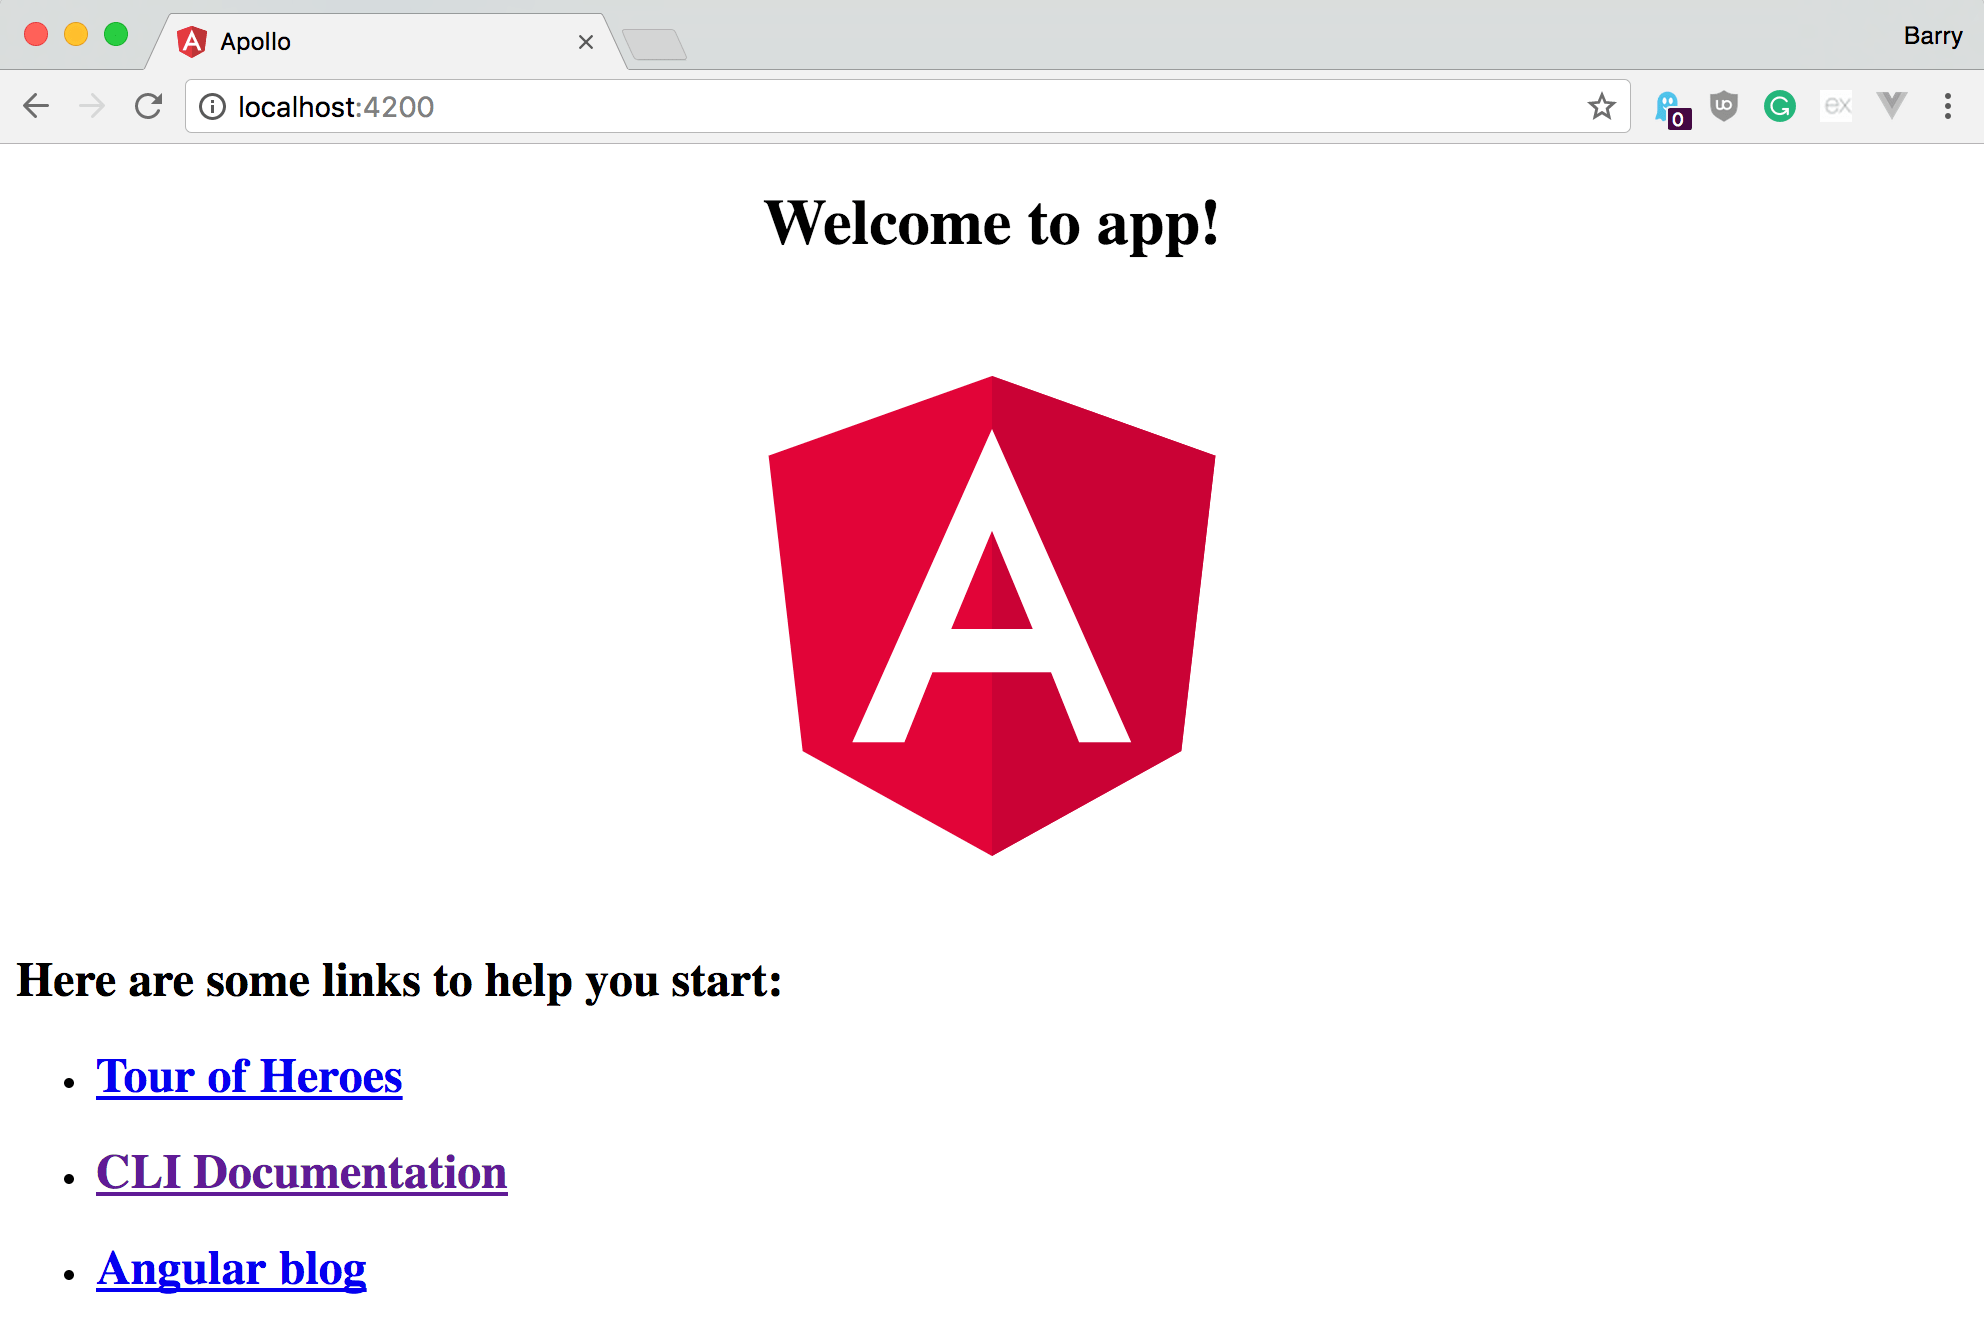
Task: Click the faded 'ex' extension icon
Action: pyautogui.click(x=1836, y=106)
